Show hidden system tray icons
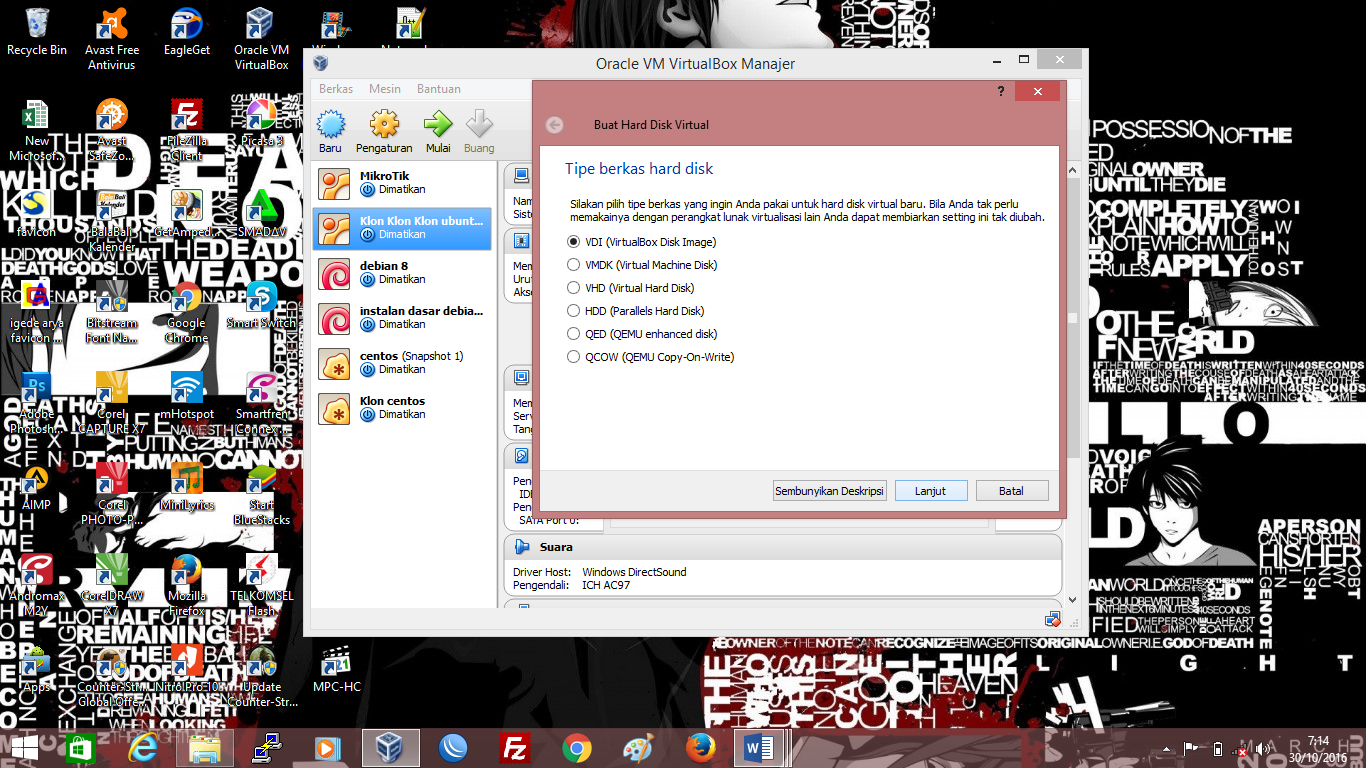The width and height of the screenshot is (1366, 768). (x=1165, y=749)
